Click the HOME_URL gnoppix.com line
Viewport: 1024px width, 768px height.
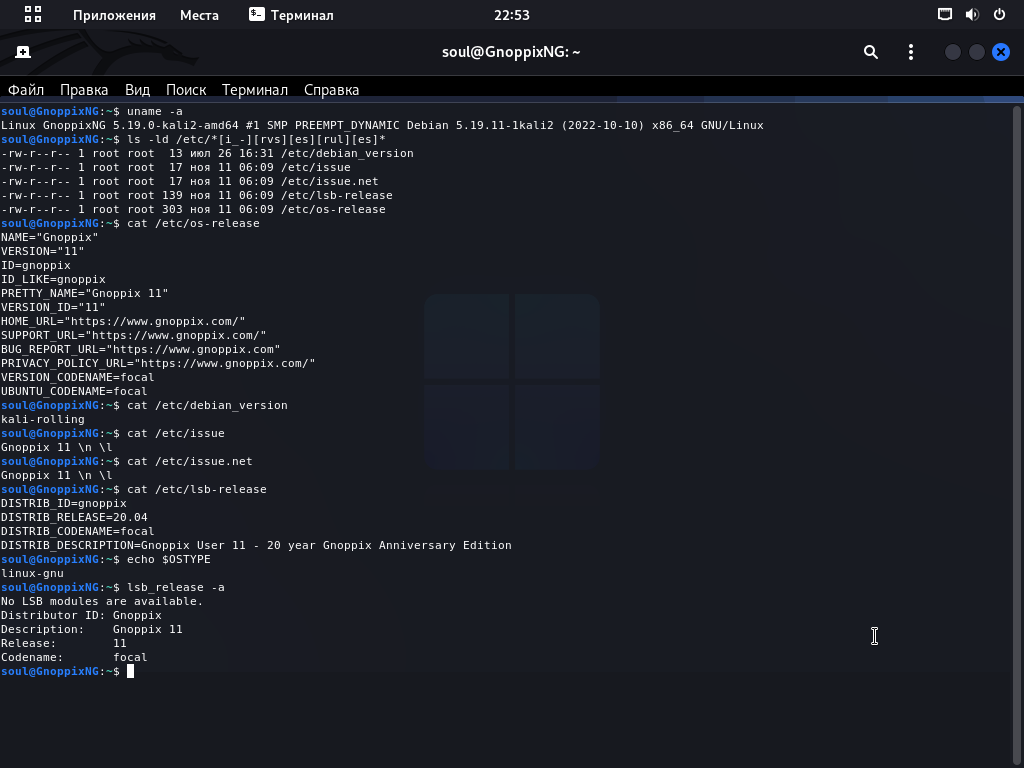click(123, 321)
